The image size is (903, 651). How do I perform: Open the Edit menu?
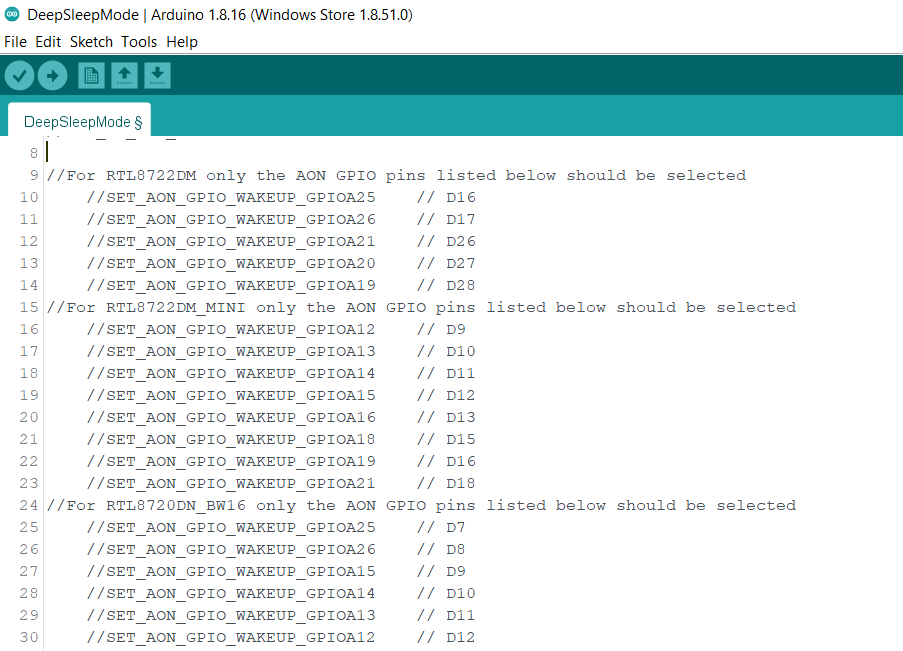pyautogui.click(x=48, y=42)
